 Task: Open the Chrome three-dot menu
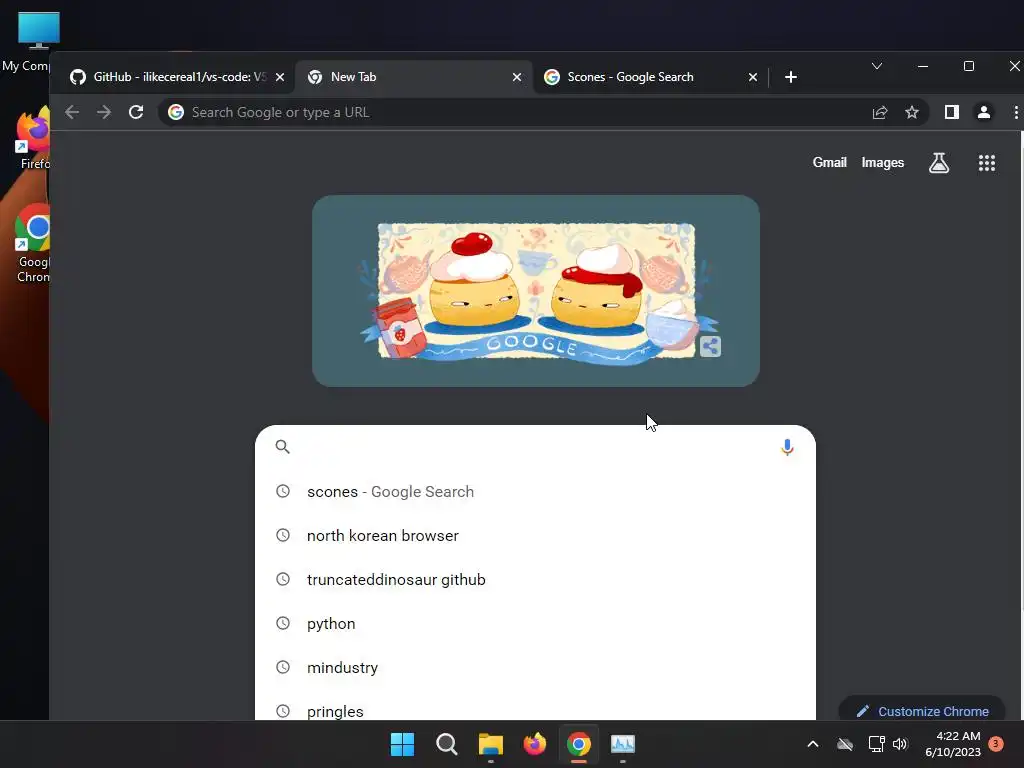coord(1016,112)
